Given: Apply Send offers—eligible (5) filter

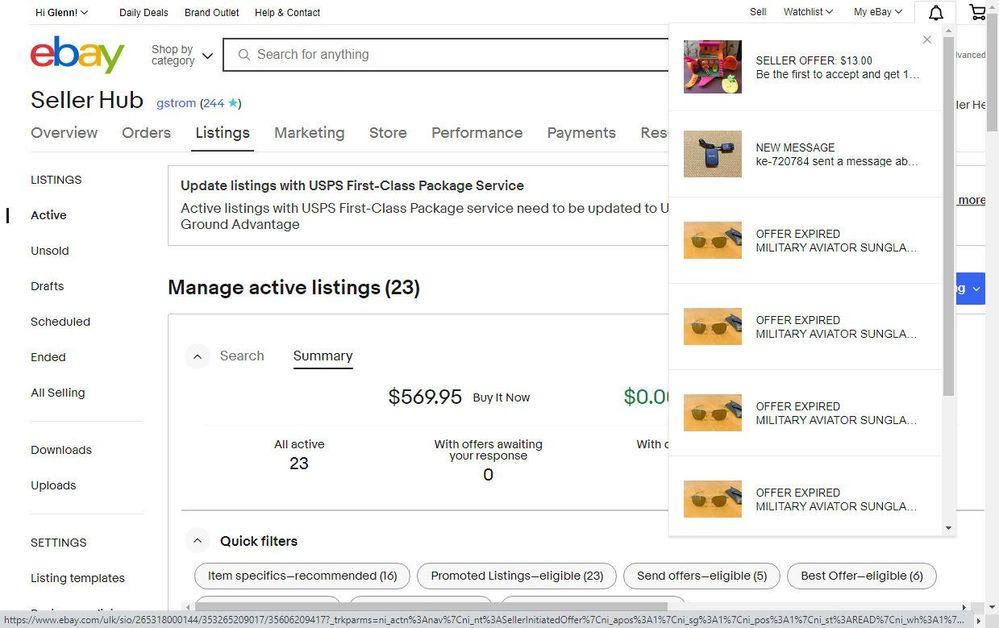Looking at the screenshot, I should pos(701,576).
